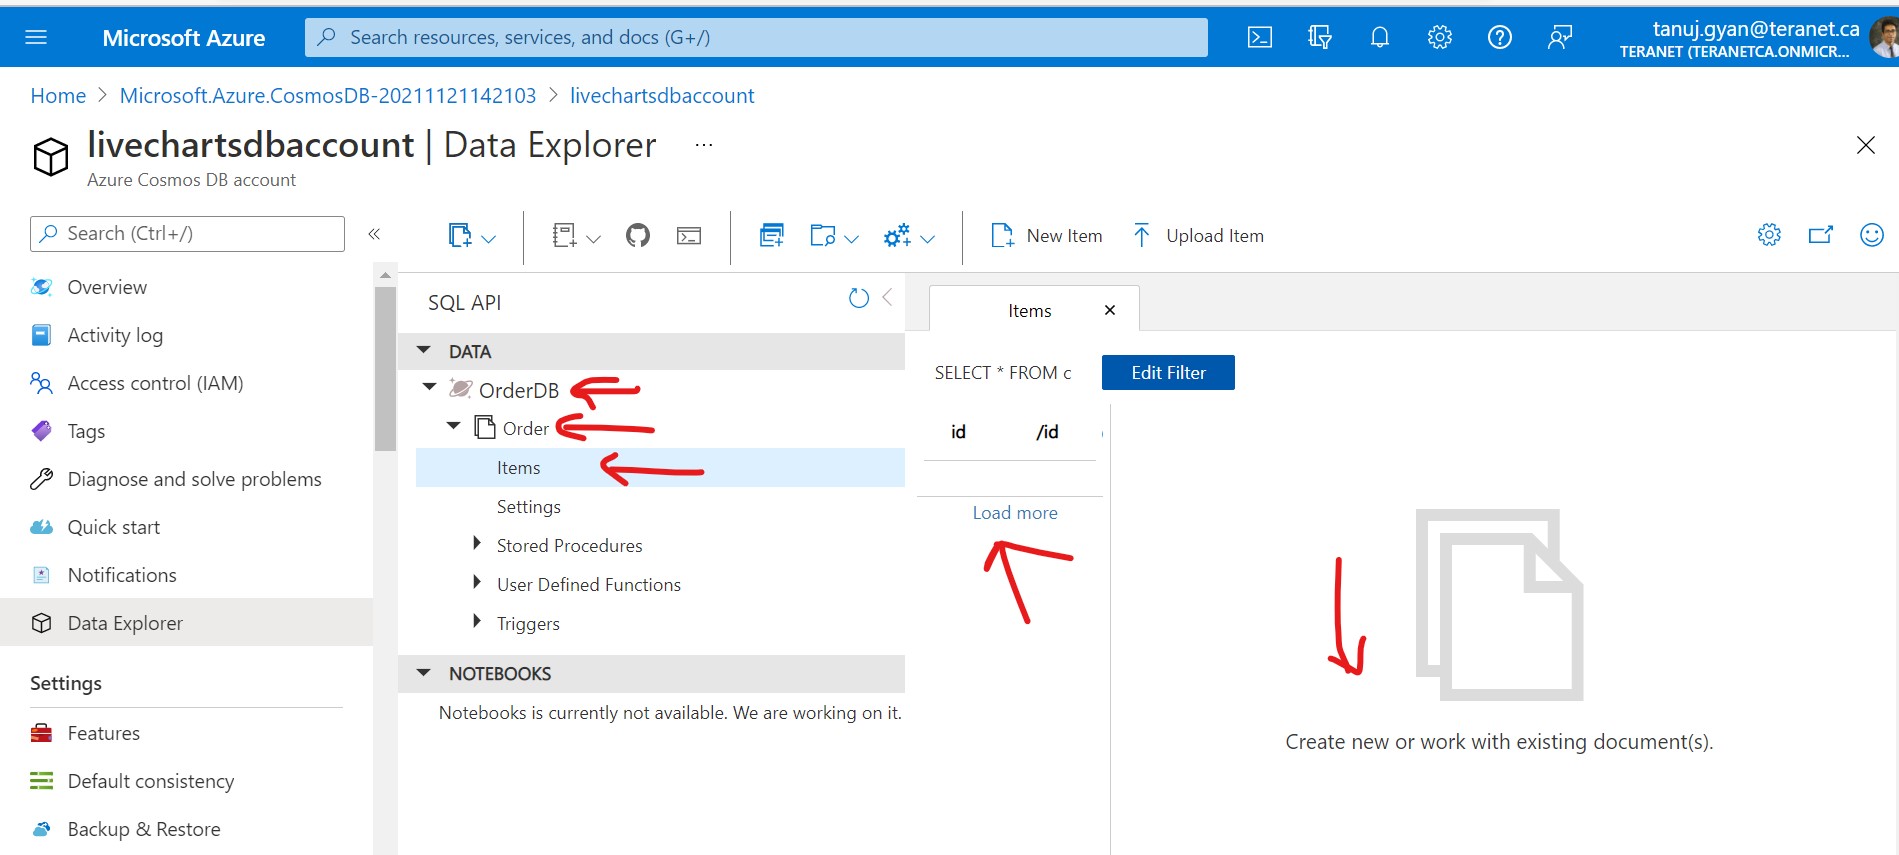The width and height of the screenshot is (1899, 855).
Task: Click the cube icon beside livechartsdbaccount title
Action: [51, 157]
